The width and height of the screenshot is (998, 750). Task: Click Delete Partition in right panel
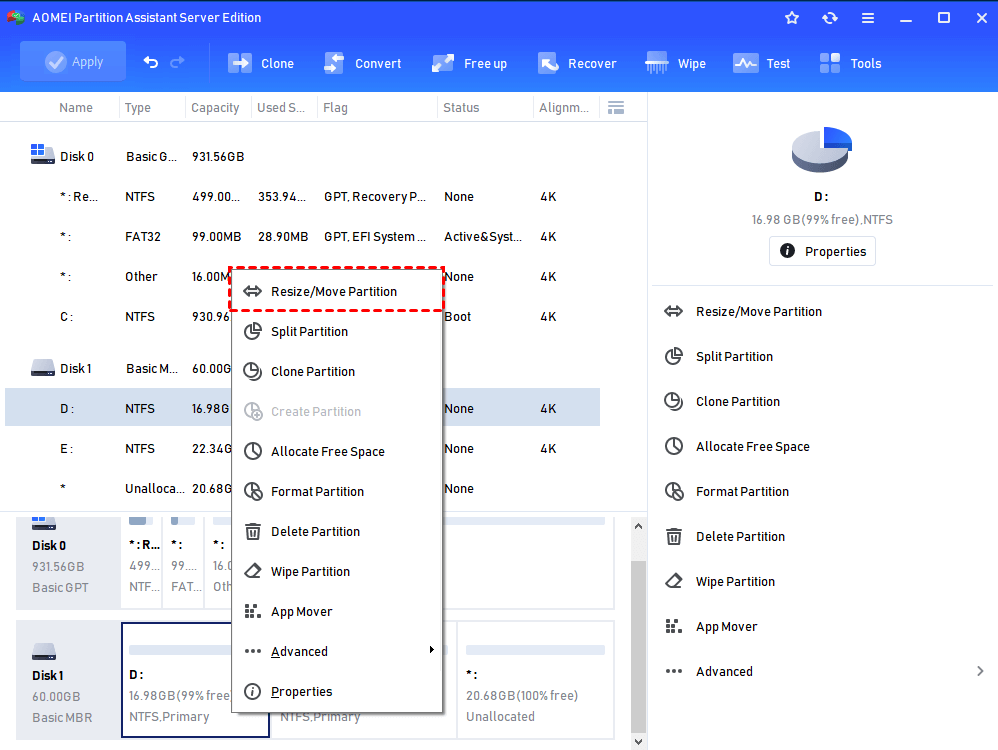pos(724,537)
